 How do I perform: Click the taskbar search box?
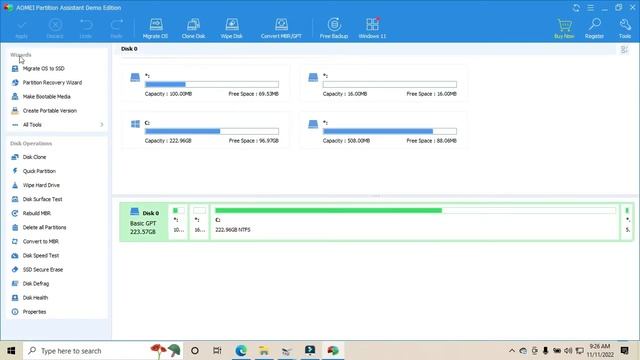(x=104, y=351)
